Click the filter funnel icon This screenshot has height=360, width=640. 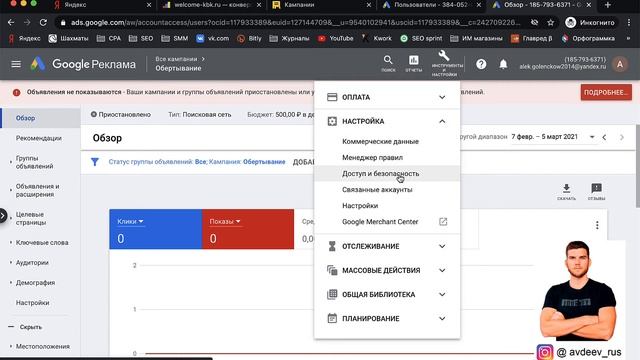coord(95,162)
